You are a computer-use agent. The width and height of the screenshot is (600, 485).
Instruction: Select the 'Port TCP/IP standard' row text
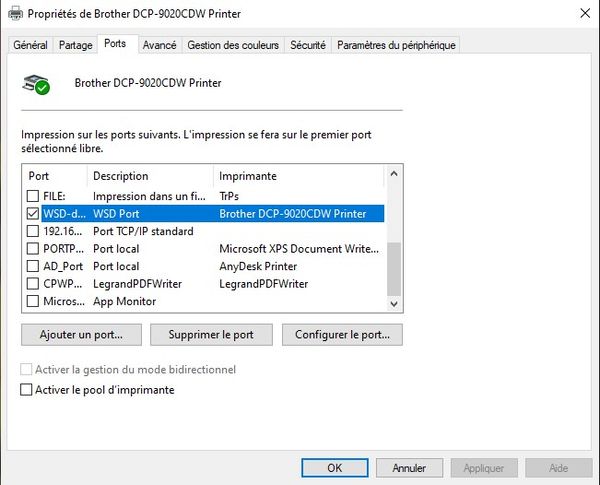click(x=143, y=231)
